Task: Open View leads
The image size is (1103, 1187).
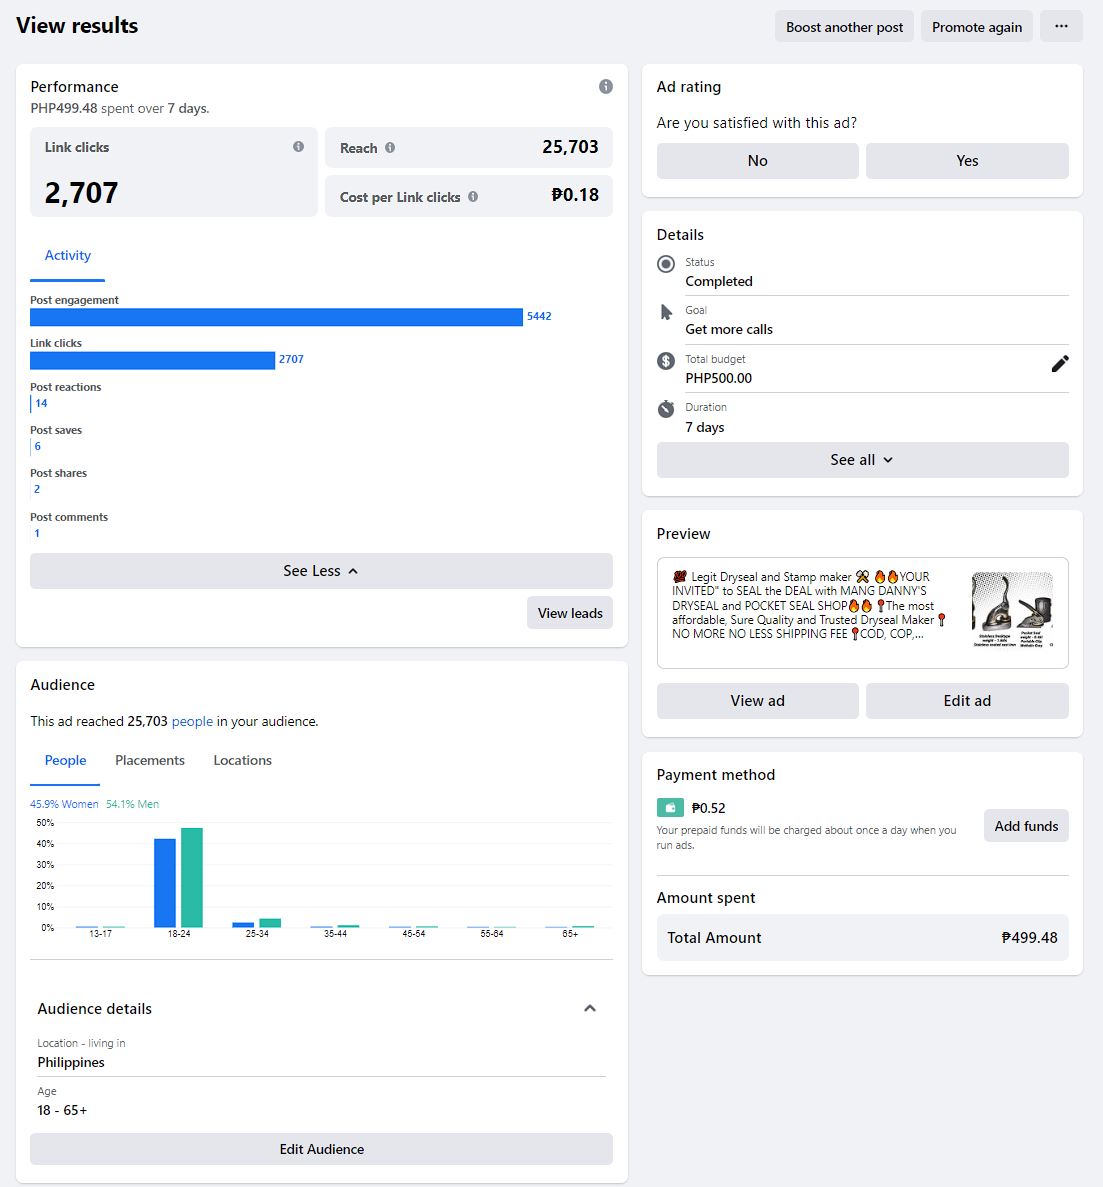Action: pos(570,613)
